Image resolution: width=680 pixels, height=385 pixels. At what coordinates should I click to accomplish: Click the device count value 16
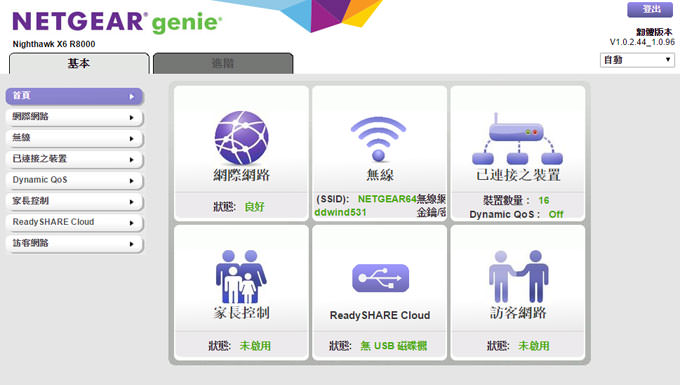(544, 200)
